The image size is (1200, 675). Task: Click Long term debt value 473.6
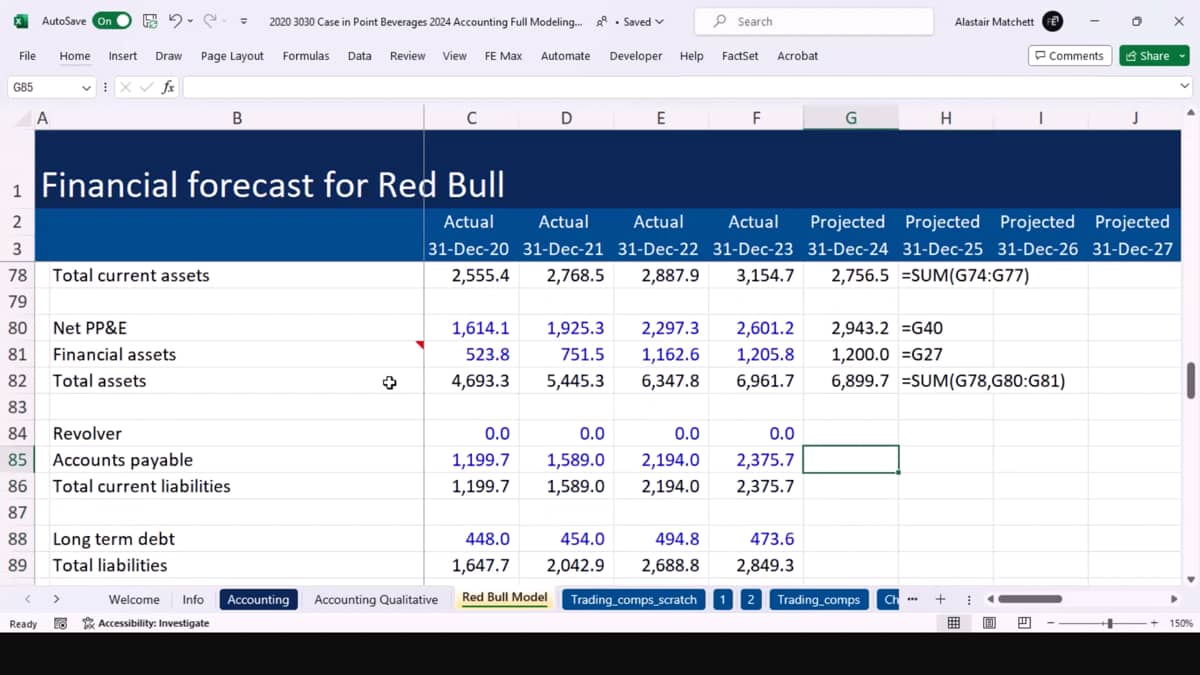point(756,539)
